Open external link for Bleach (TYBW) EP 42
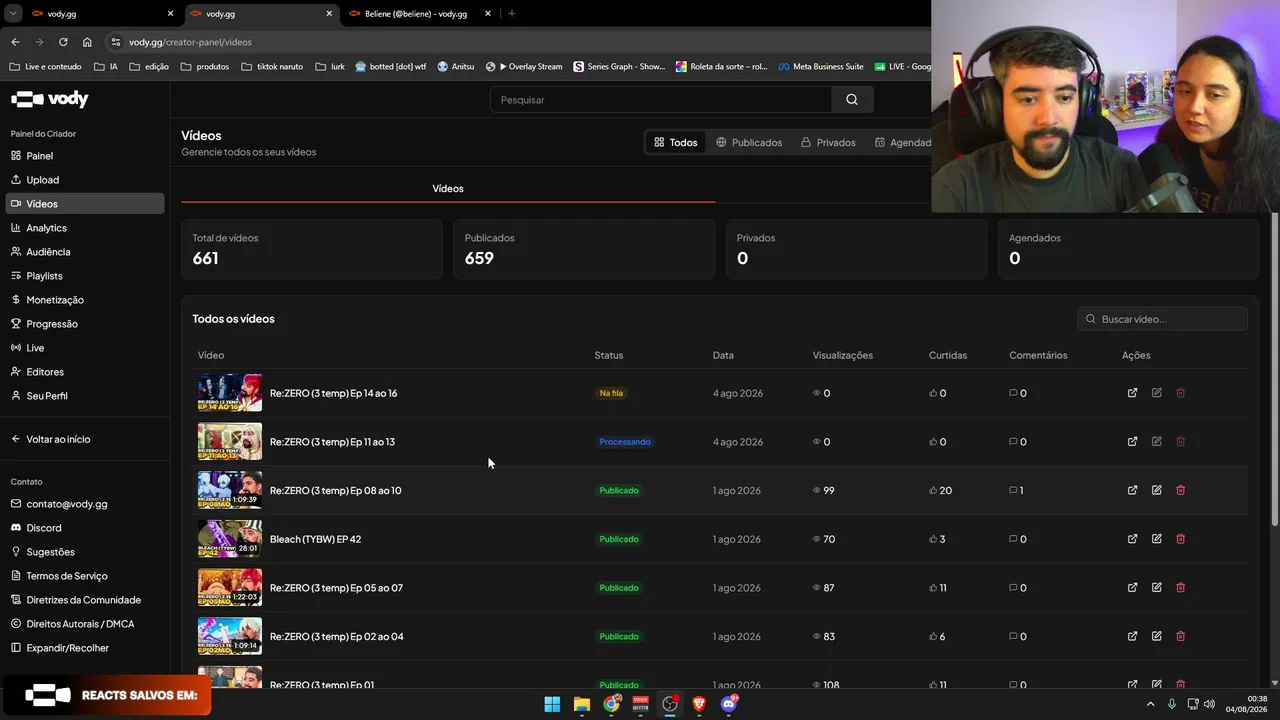This screenshot has height=720, width=1280. (1132, 539)
